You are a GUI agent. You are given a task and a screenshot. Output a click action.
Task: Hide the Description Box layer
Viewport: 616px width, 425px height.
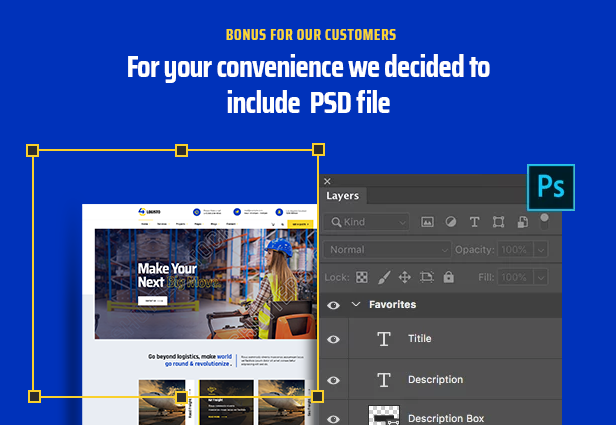click(334, 419)
